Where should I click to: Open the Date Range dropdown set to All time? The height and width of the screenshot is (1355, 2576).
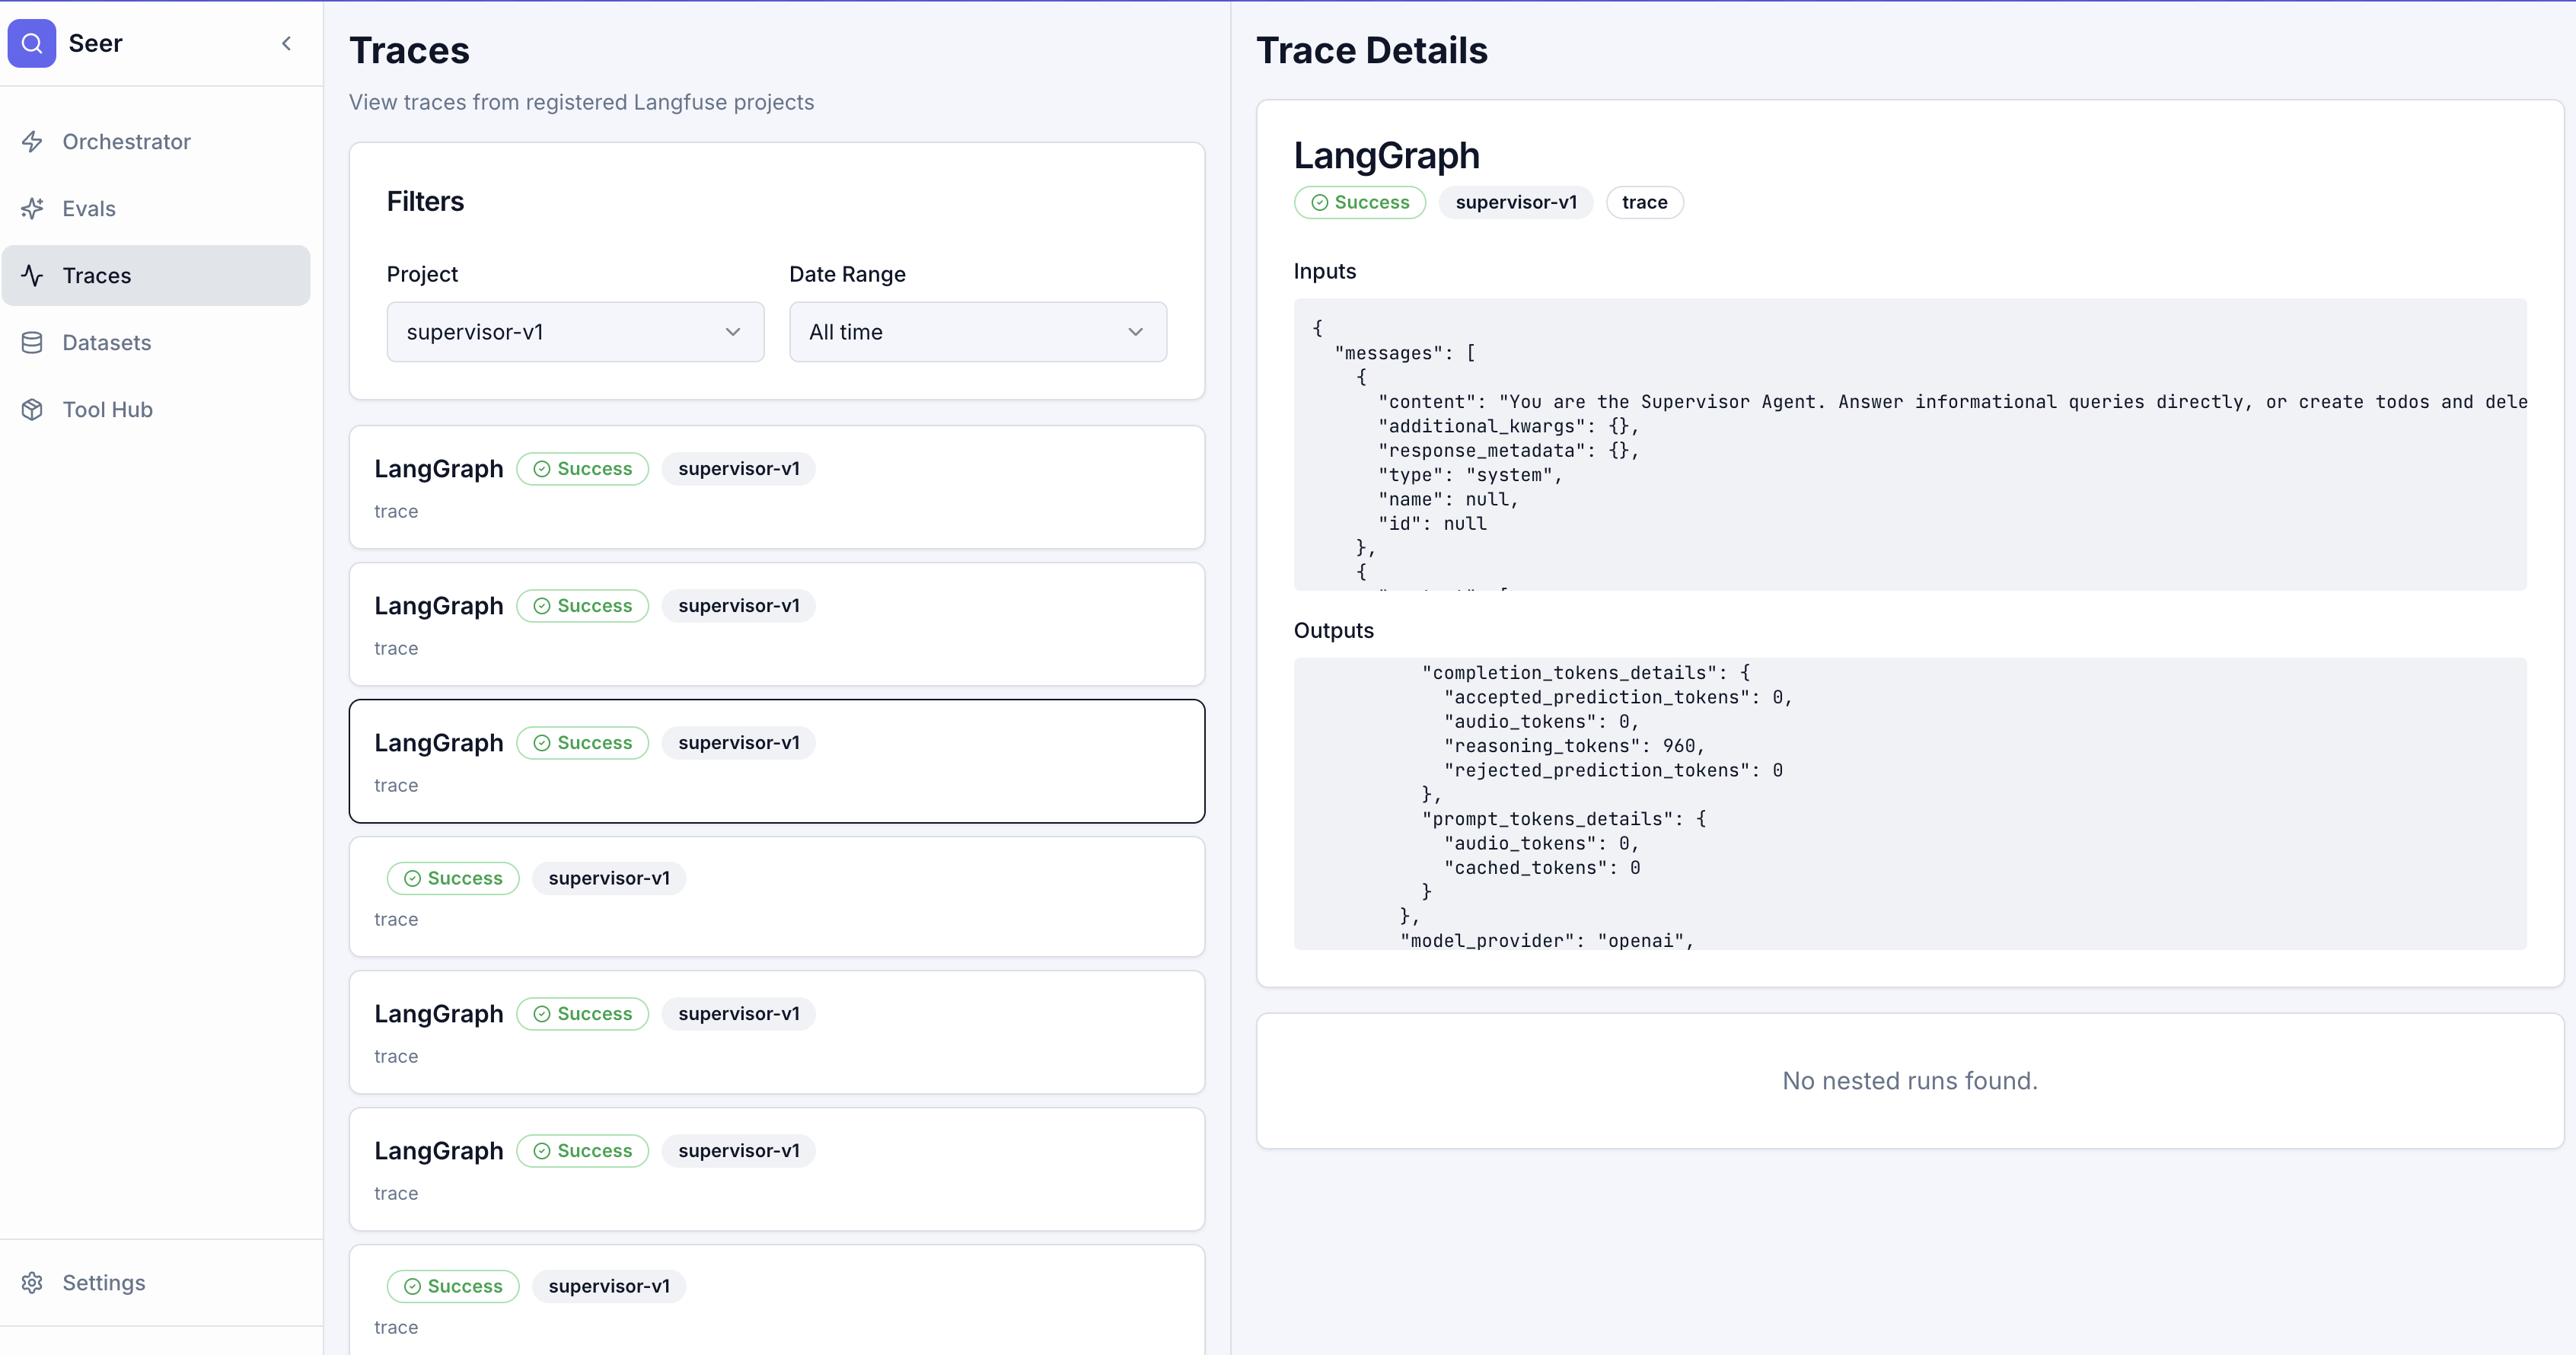pos(977,331)
